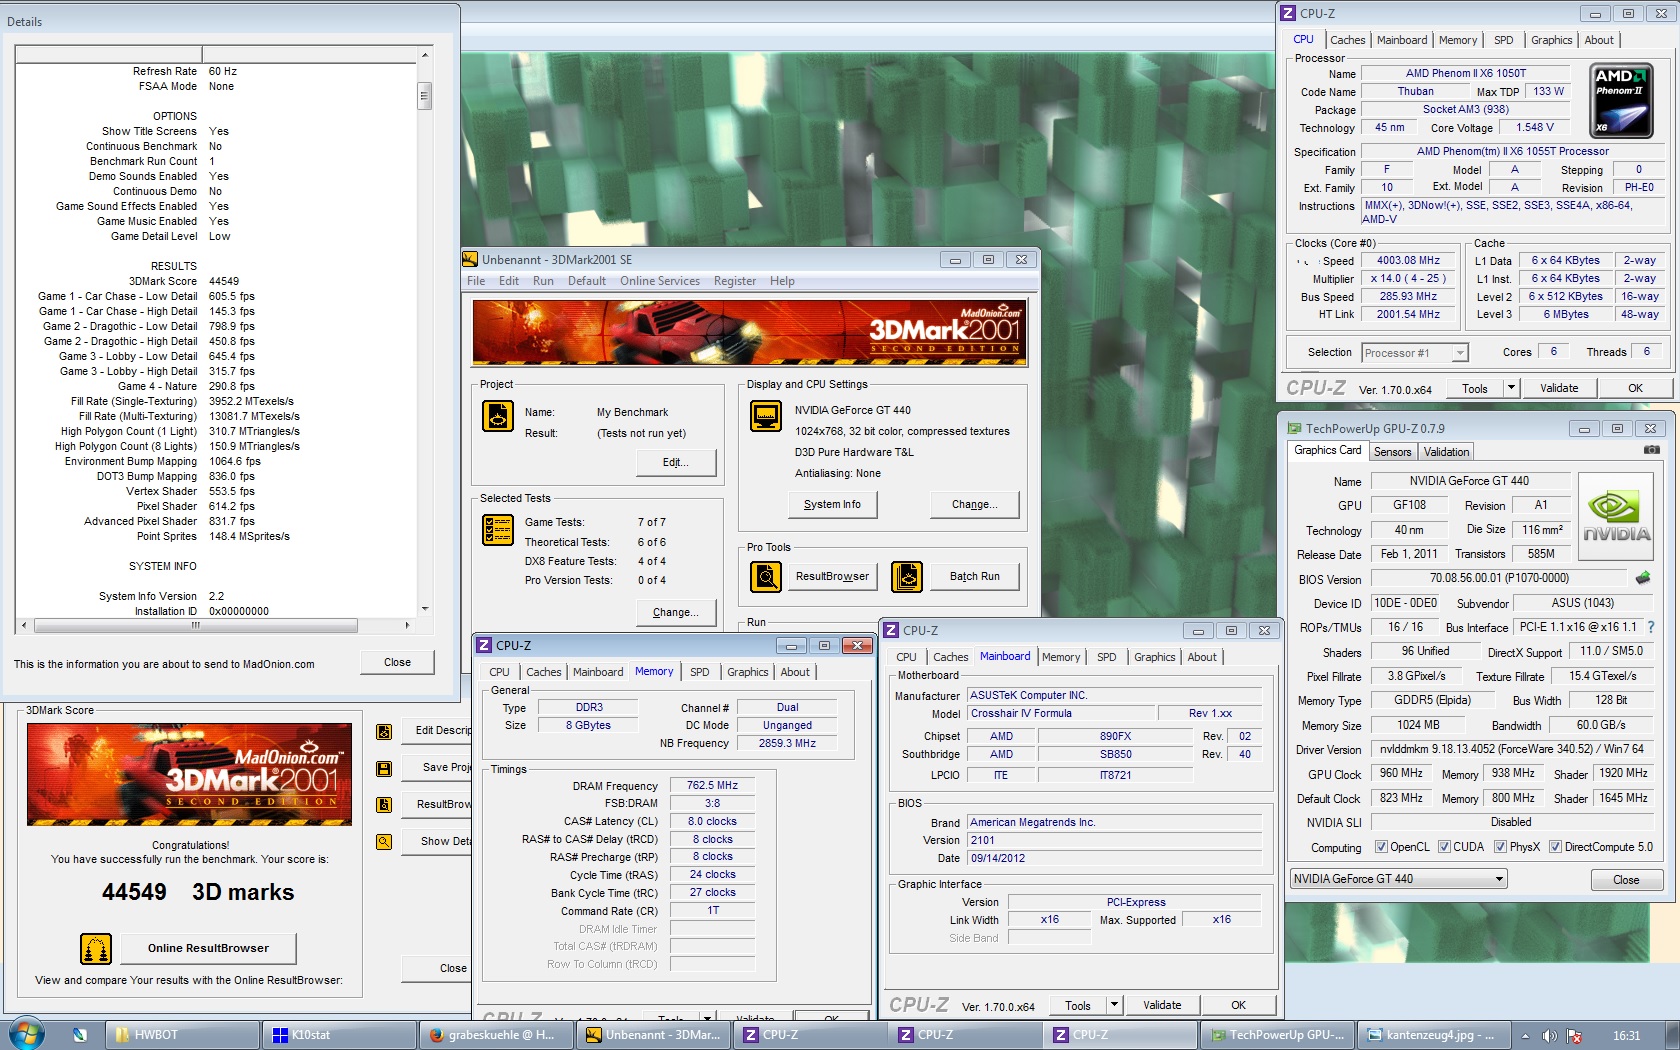Toggle the CUDA checkbox in GPU-Z
The height and width of the screenshot is (1050, 1680).
tap(1444, 847)
